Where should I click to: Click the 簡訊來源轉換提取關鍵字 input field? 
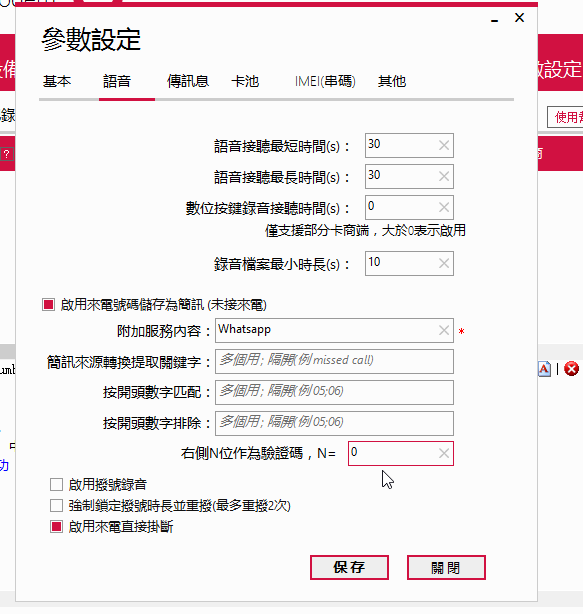pyautogui.click(x=334, y=361)
